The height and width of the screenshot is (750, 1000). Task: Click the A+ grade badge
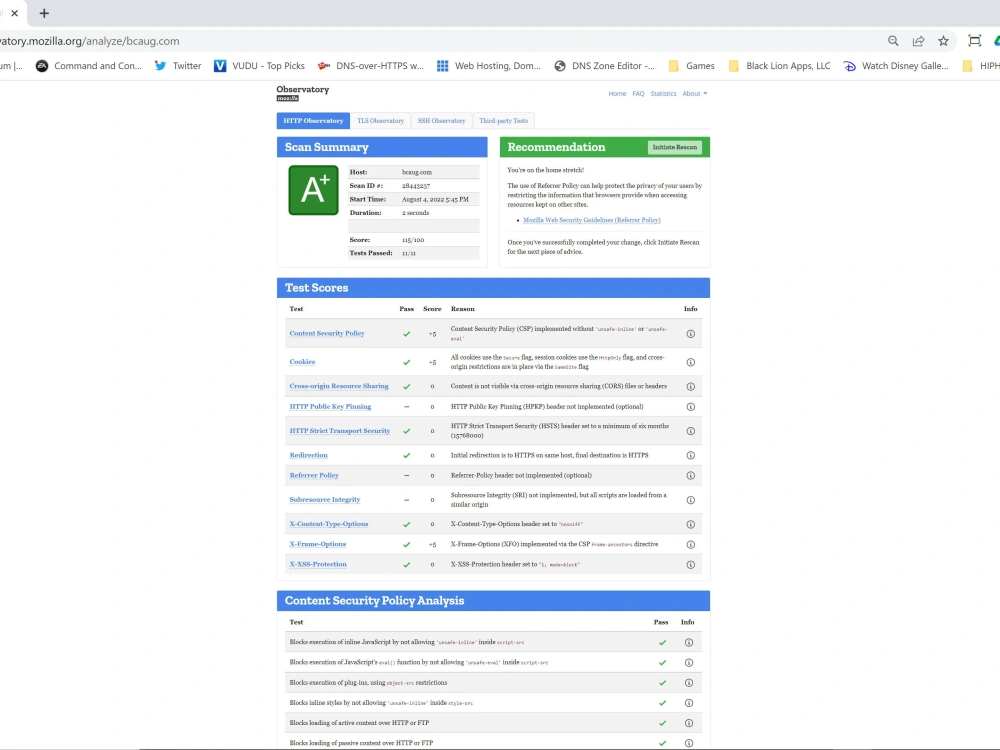313,190
